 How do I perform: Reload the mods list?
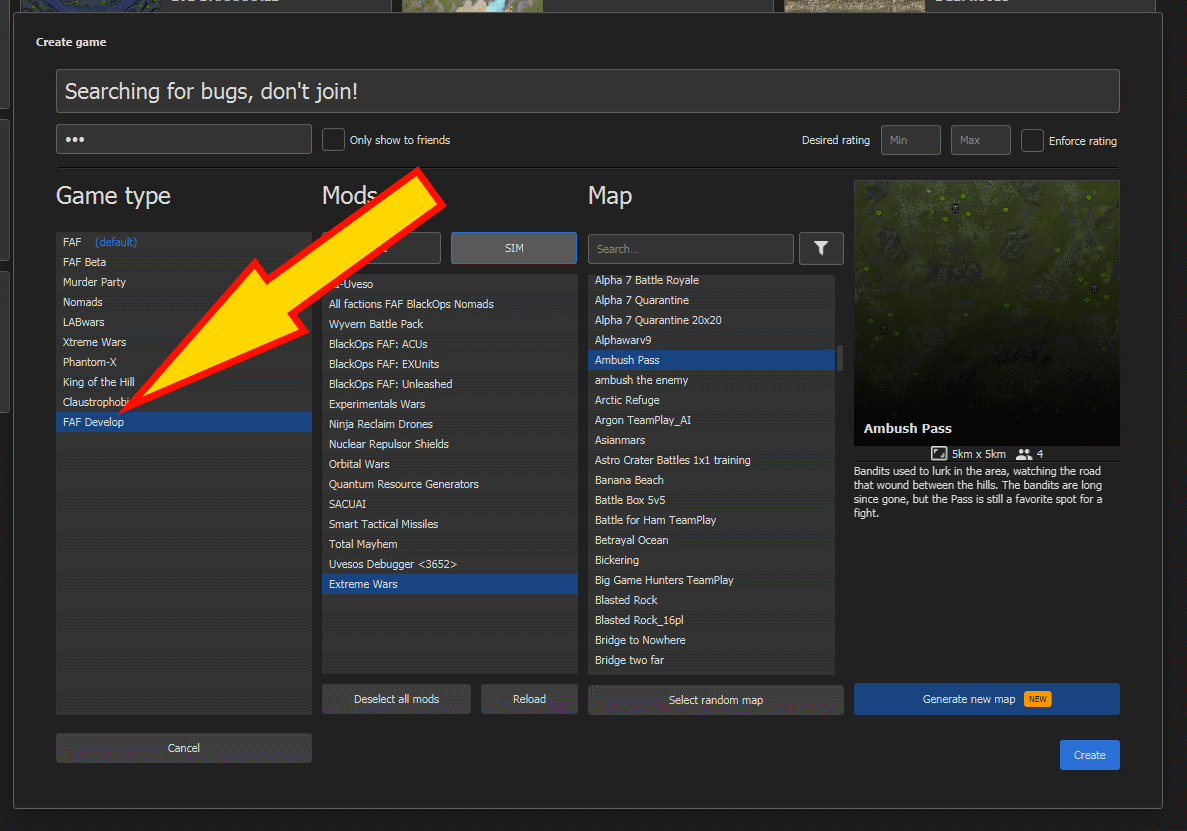click(529, 699)
